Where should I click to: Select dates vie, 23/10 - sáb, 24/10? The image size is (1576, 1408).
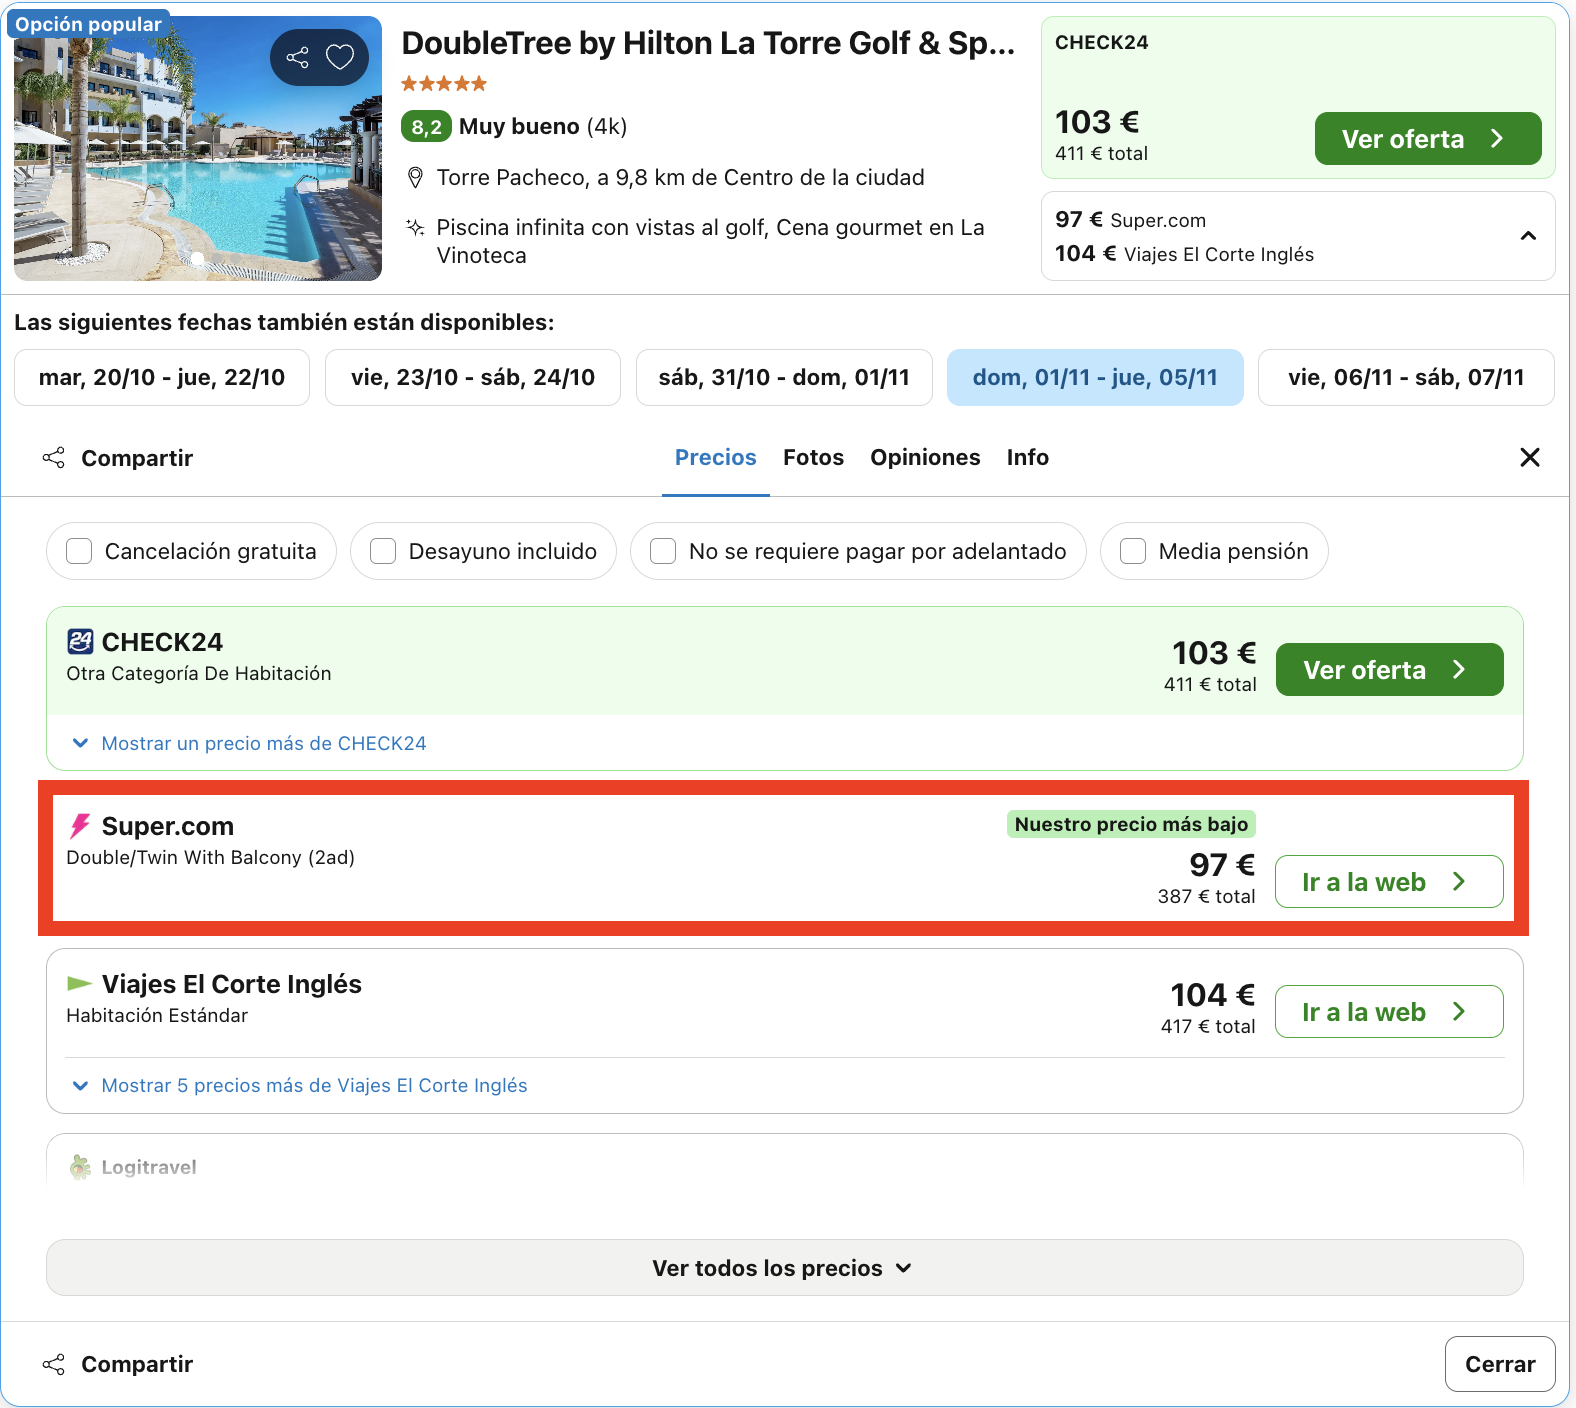pos(473,377)
